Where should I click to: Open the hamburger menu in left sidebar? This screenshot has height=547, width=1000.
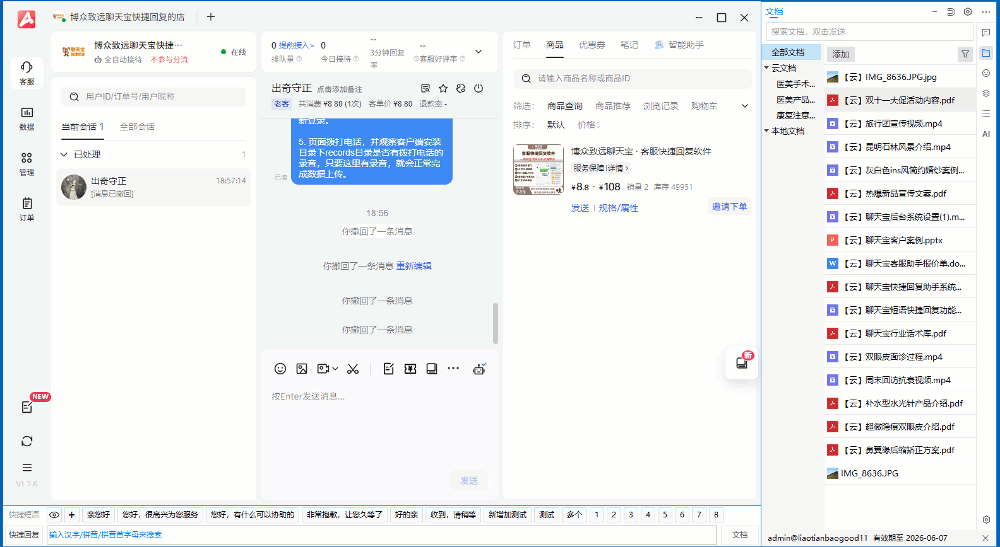pyautogui.click(x=27, y=467)
